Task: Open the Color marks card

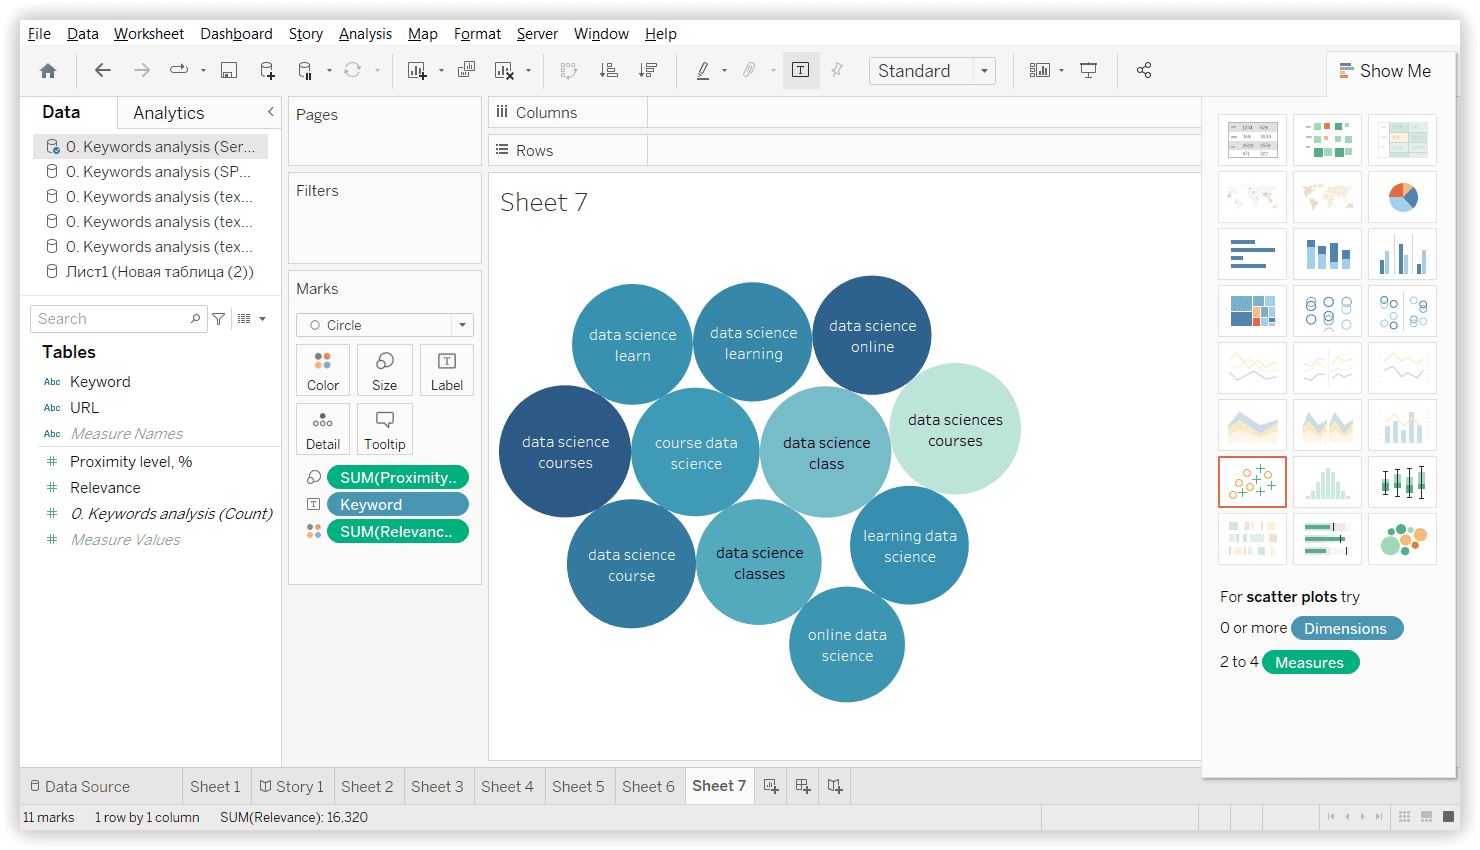Action: point(323,370)
